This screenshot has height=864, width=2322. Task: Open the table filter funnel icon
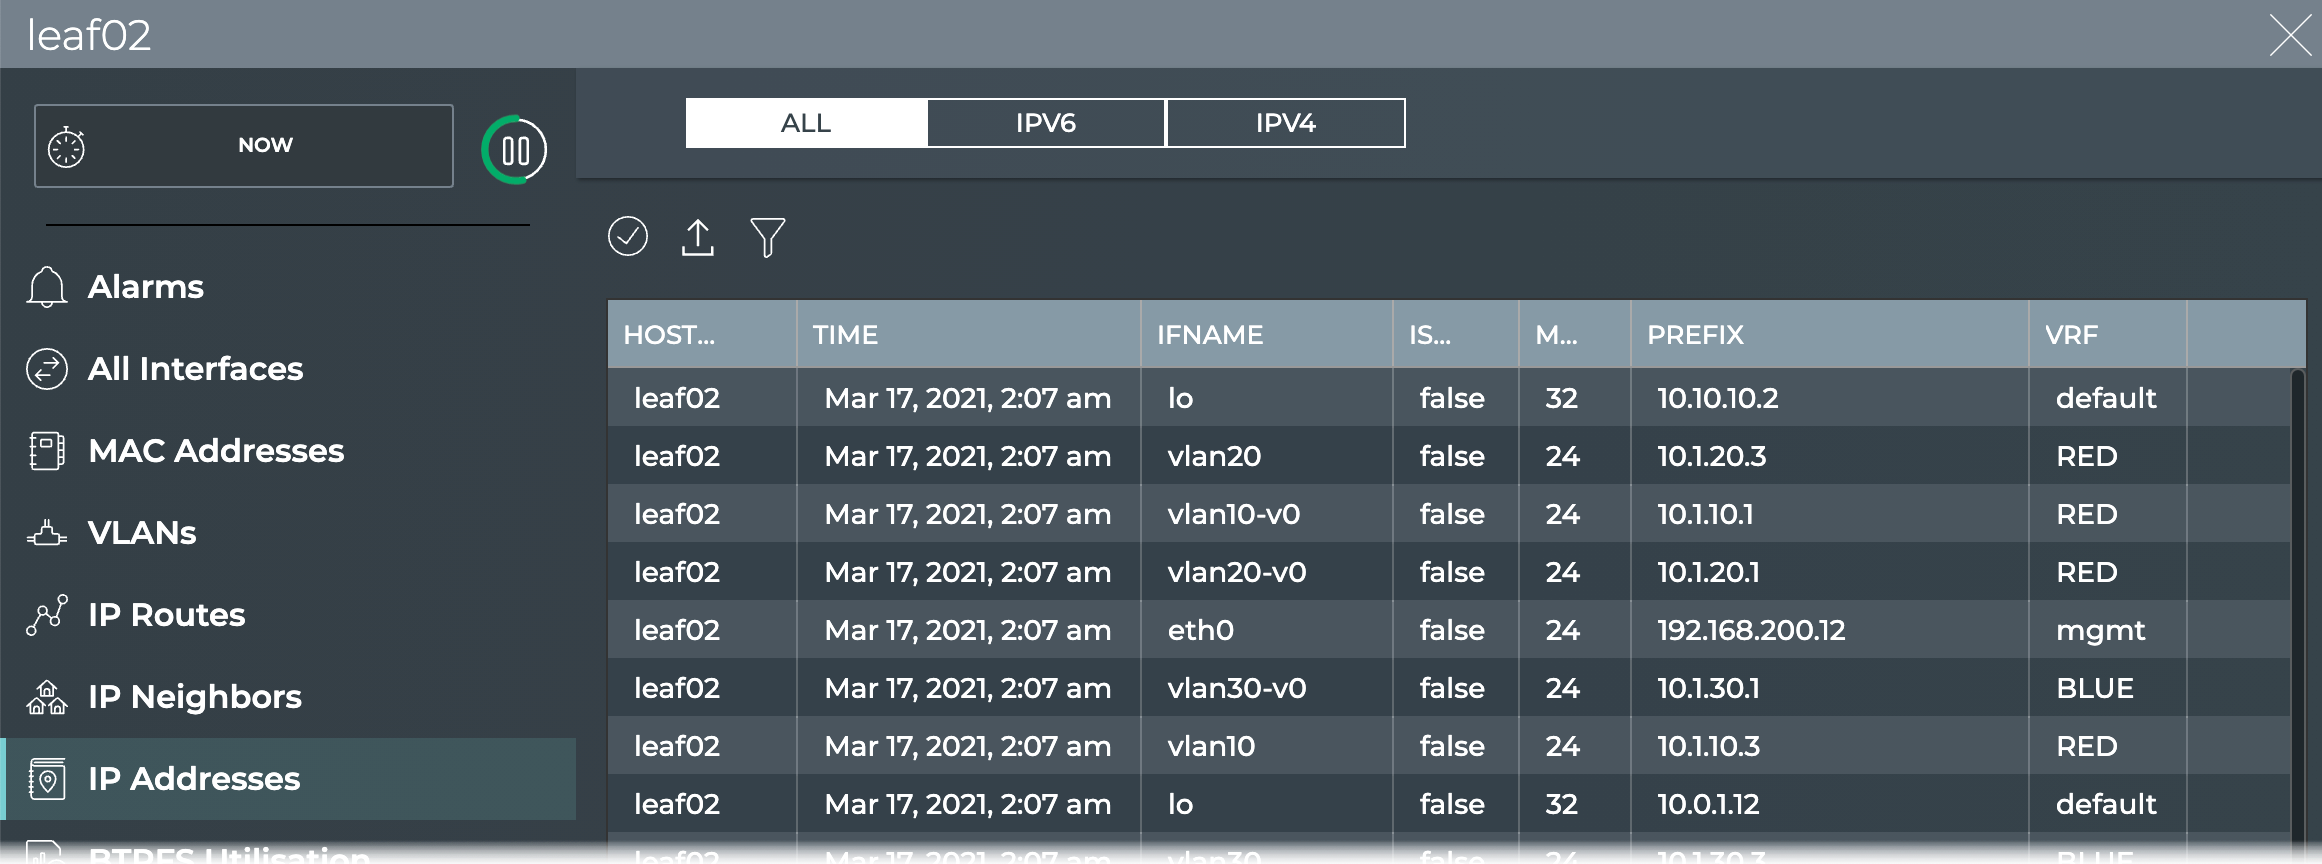click(x=767, y=237)
